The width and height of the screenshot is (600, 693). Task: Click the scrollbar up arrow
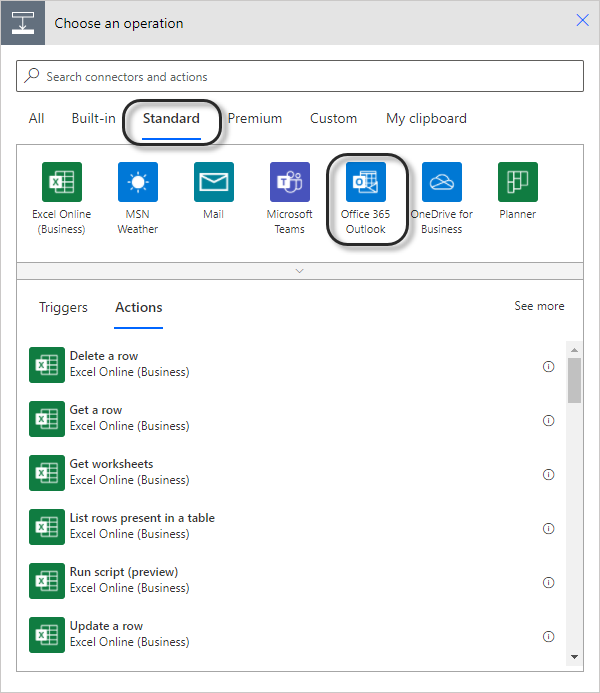pos(574,350)
